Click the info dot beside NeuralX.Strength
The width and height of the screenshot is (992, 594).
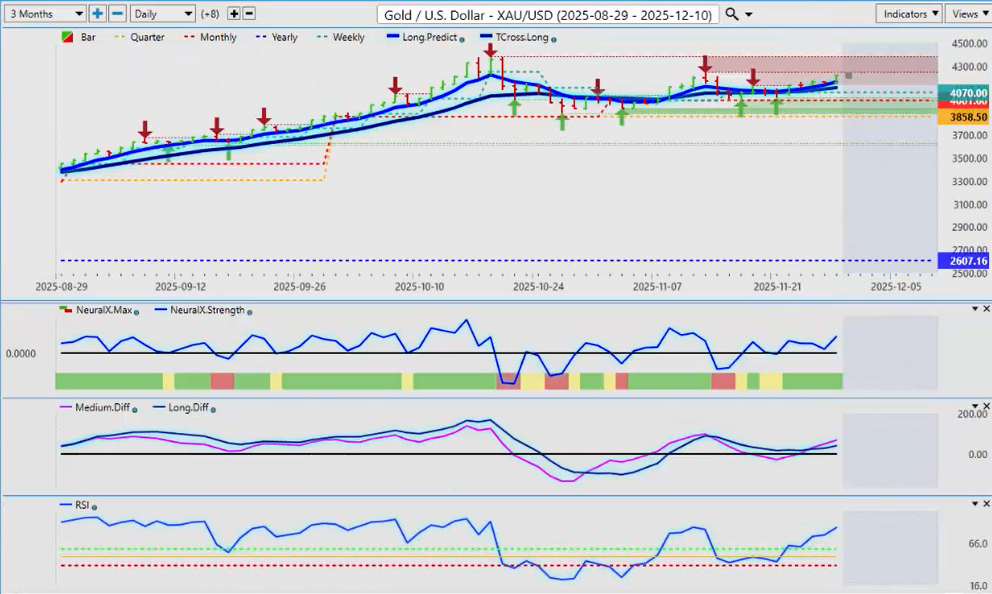pos(249,311)
